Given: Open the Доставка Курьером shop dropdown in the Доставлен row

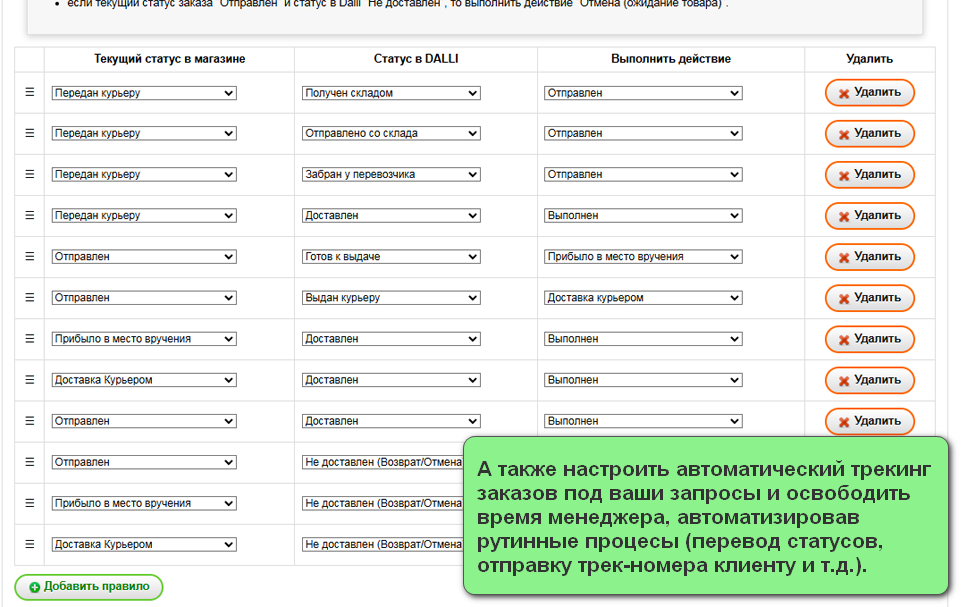Looking at the screenshot, I should coord(144,380).
